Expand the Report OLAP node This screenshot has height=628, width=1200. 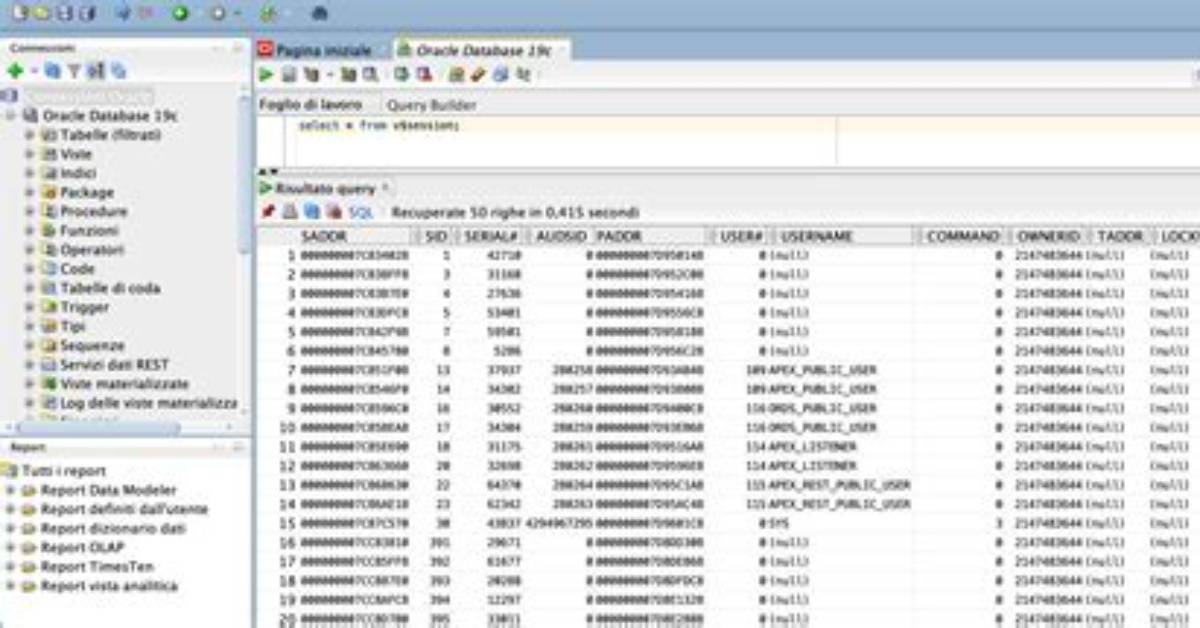pyautogui.click(x=11, y=547)
